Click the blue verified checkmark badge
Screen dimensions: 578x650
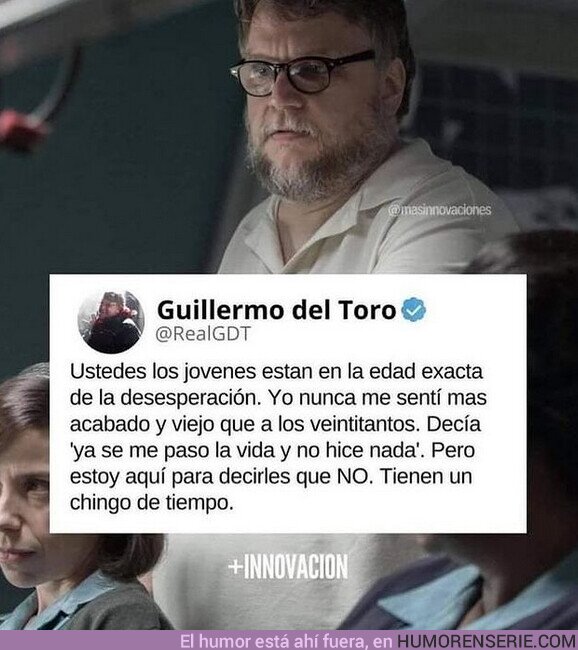tap(414, 310)
